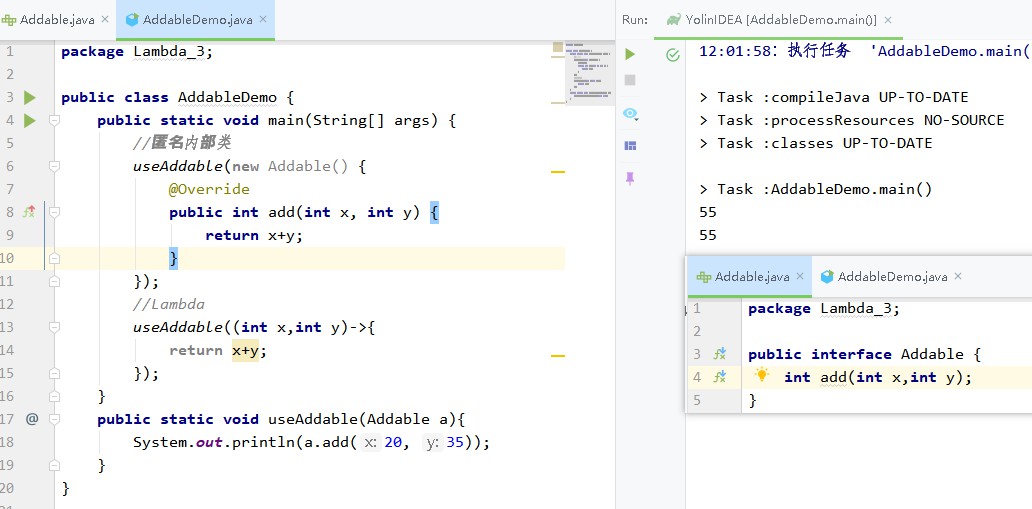Select the AddableDemo.java tab in the floating editor
Screen dimensions: 1032x509
[892, 277]
